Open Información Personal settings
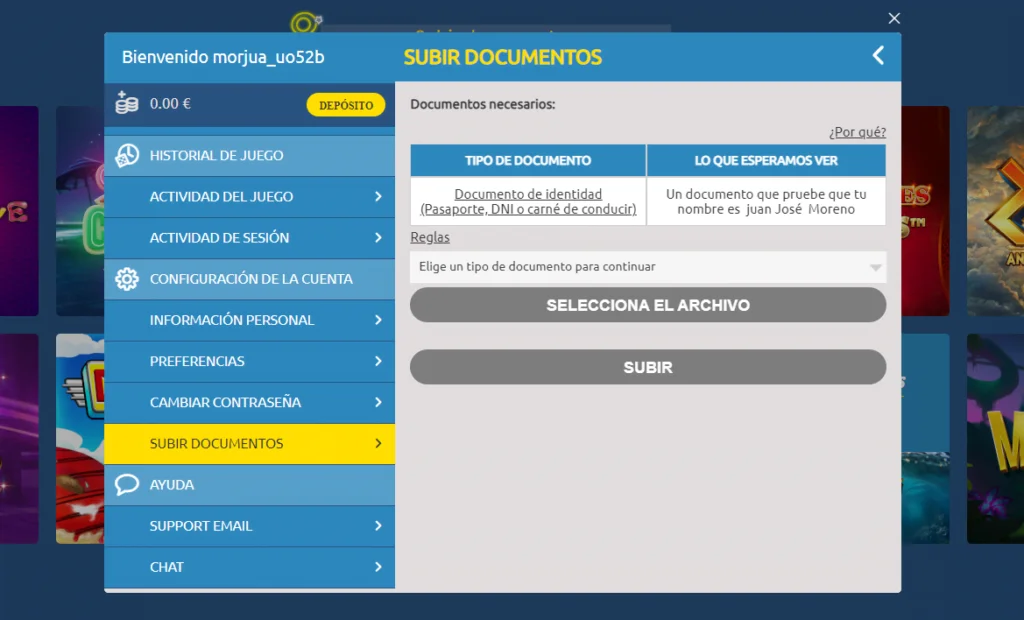The height and width of the screenshot is (620, 1024). pos(250,320)
